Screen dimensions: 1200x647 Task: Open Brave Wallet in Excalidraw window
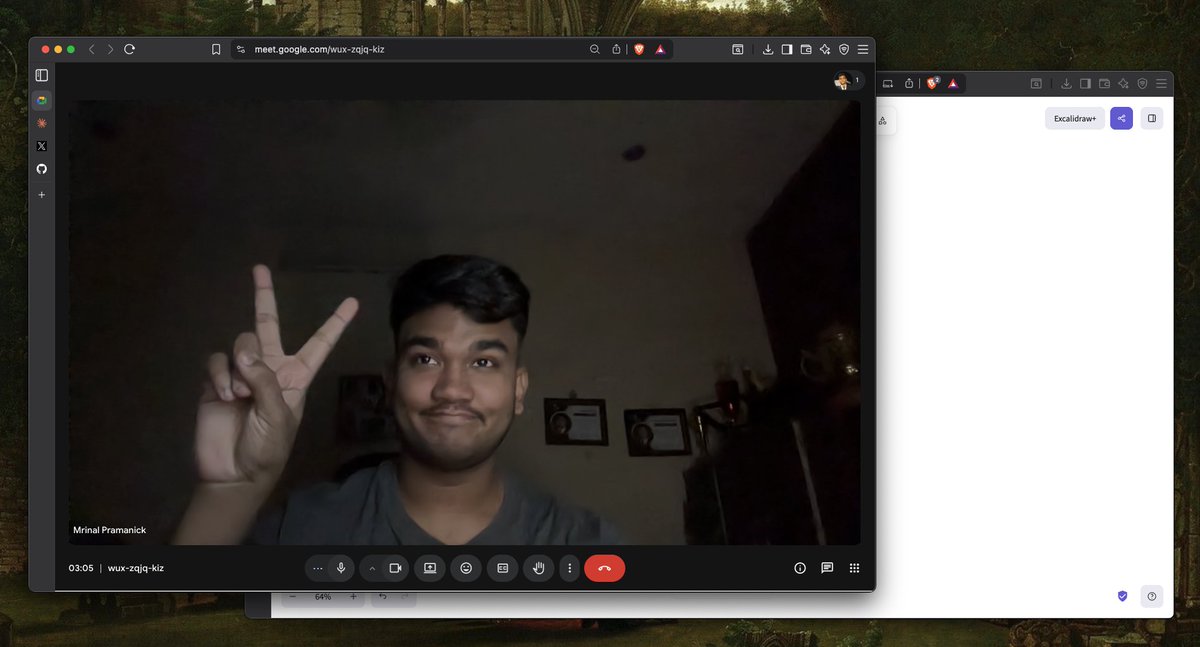1105,84
